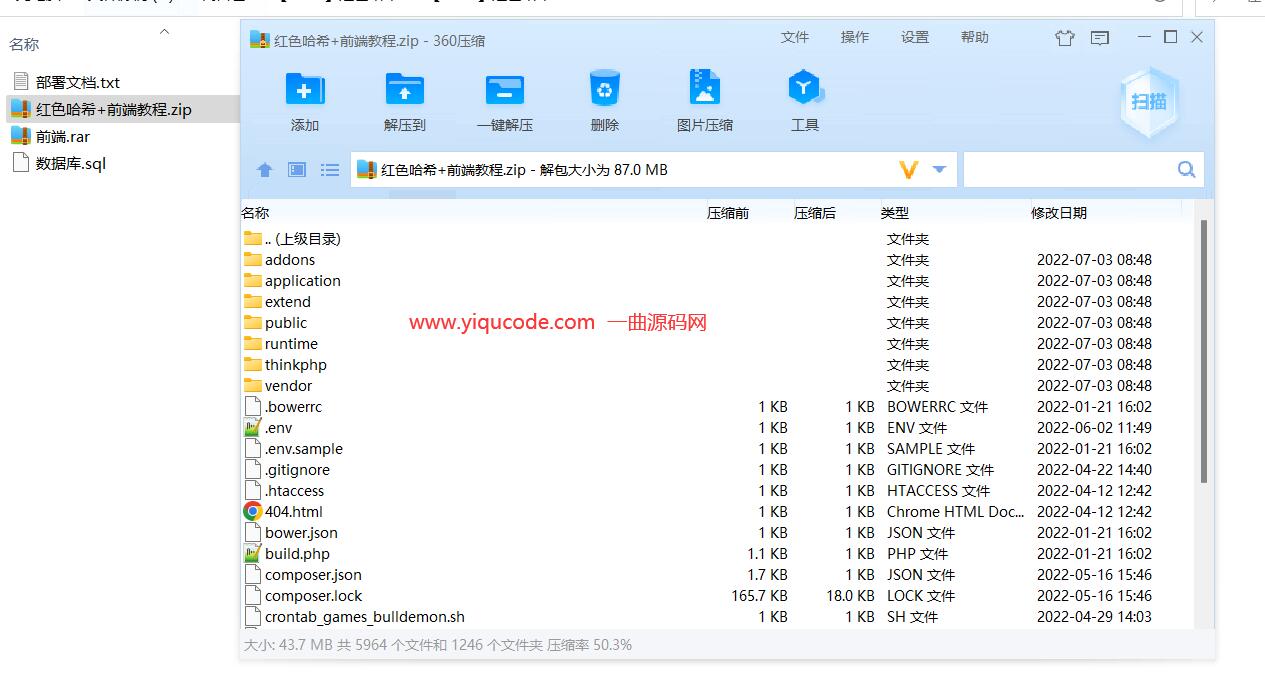This screenshot has height=673, width=1265.
Task: Select the .env file icon
Action: point(253,428)
